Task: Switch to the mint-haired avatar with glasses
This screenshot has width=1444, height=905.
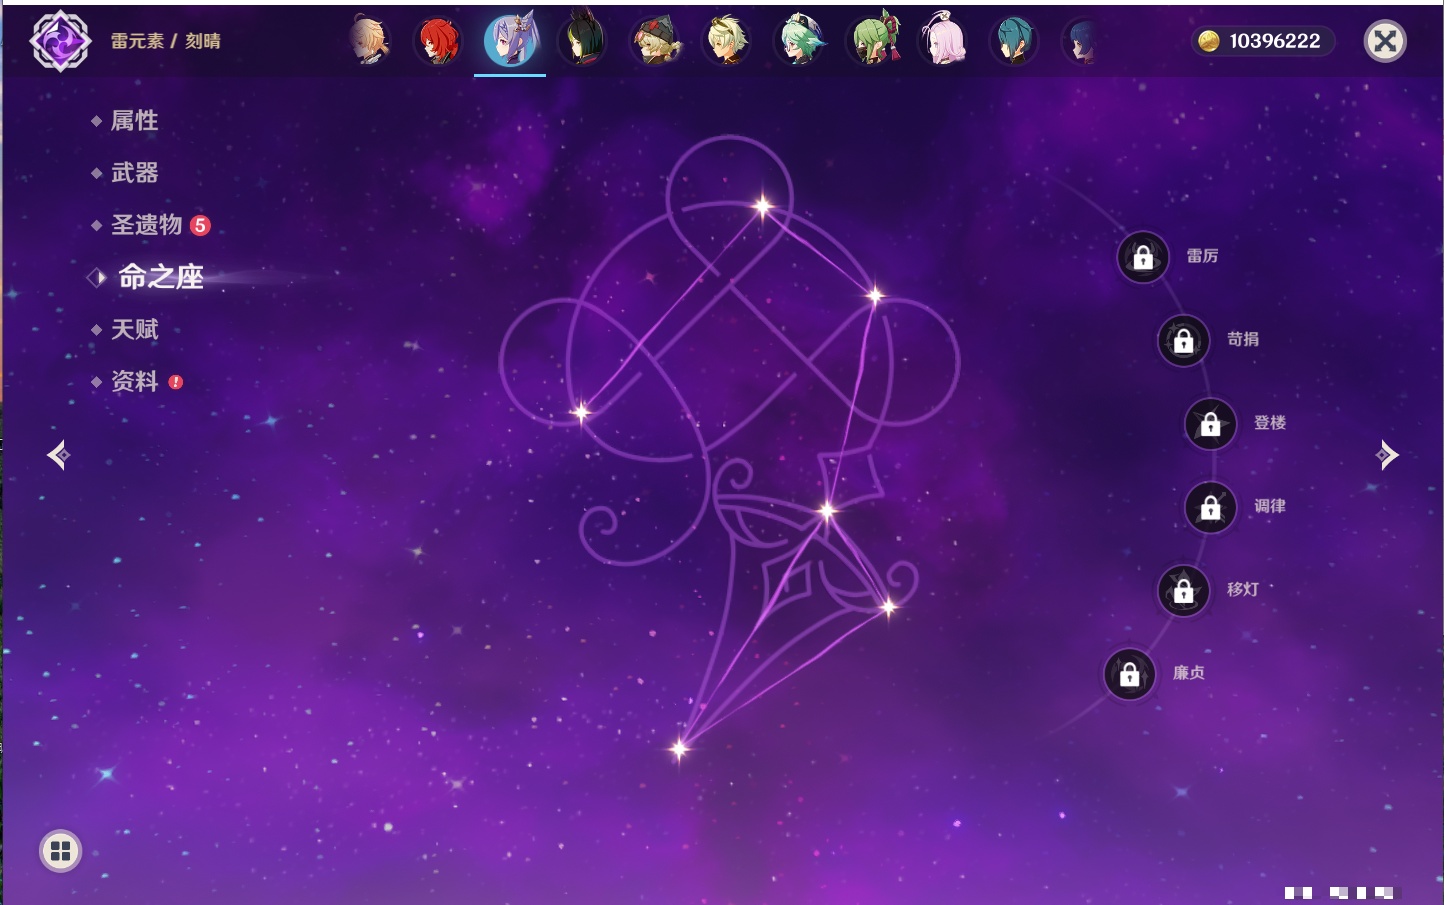Action: tap(799, 41)
